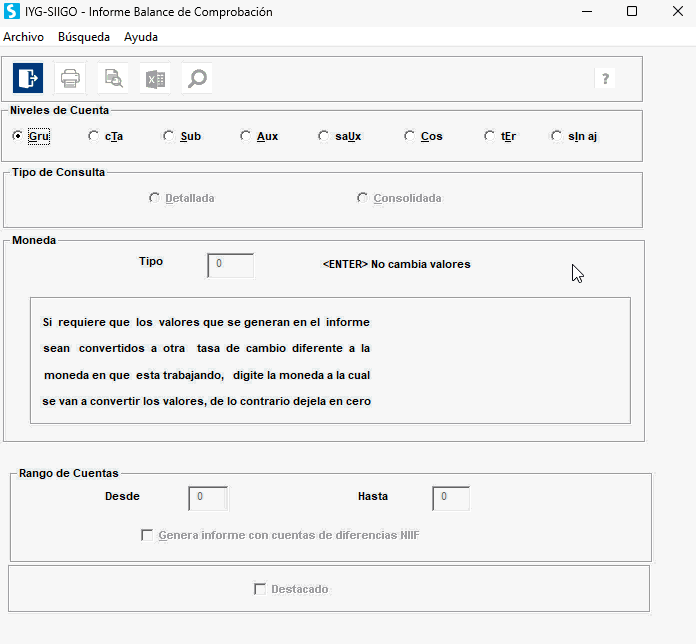Viewport: 696px width, 644px height.
Task: Toggle the Destacado checkbox
Action: click(260, 589)
